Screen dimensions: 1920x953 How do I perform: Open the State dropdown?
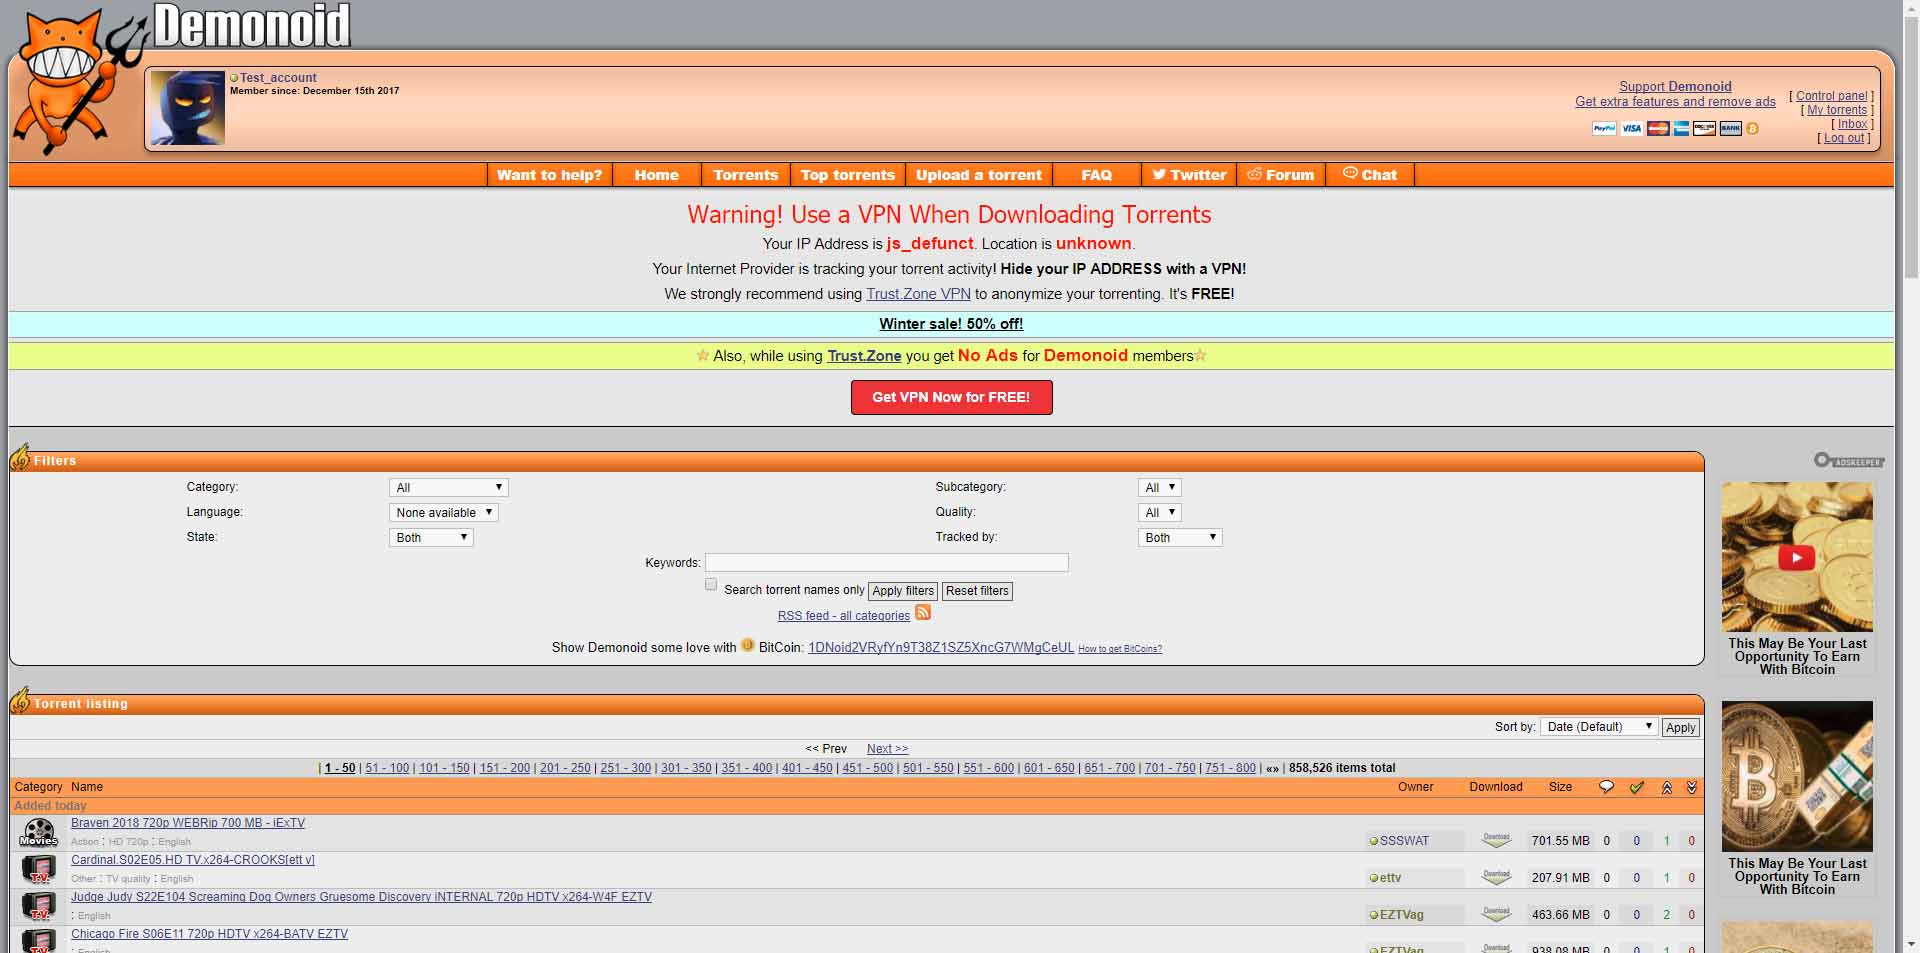[431, 537]
